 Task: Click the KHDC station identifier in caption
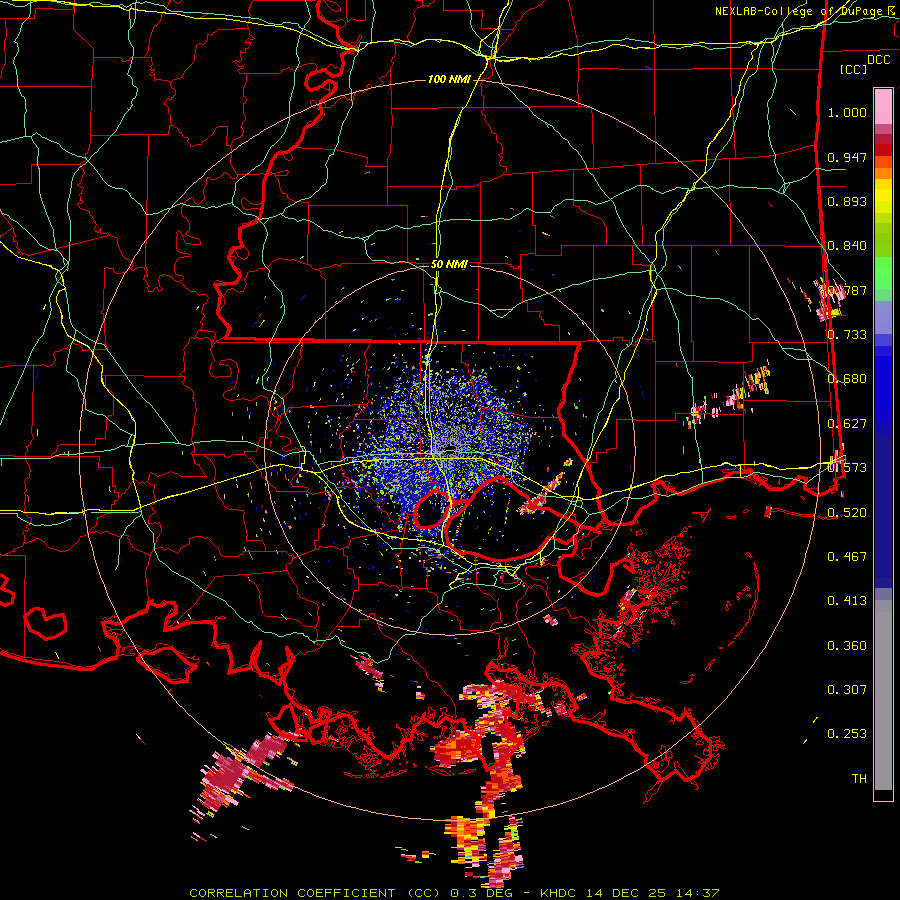point(561,893)
